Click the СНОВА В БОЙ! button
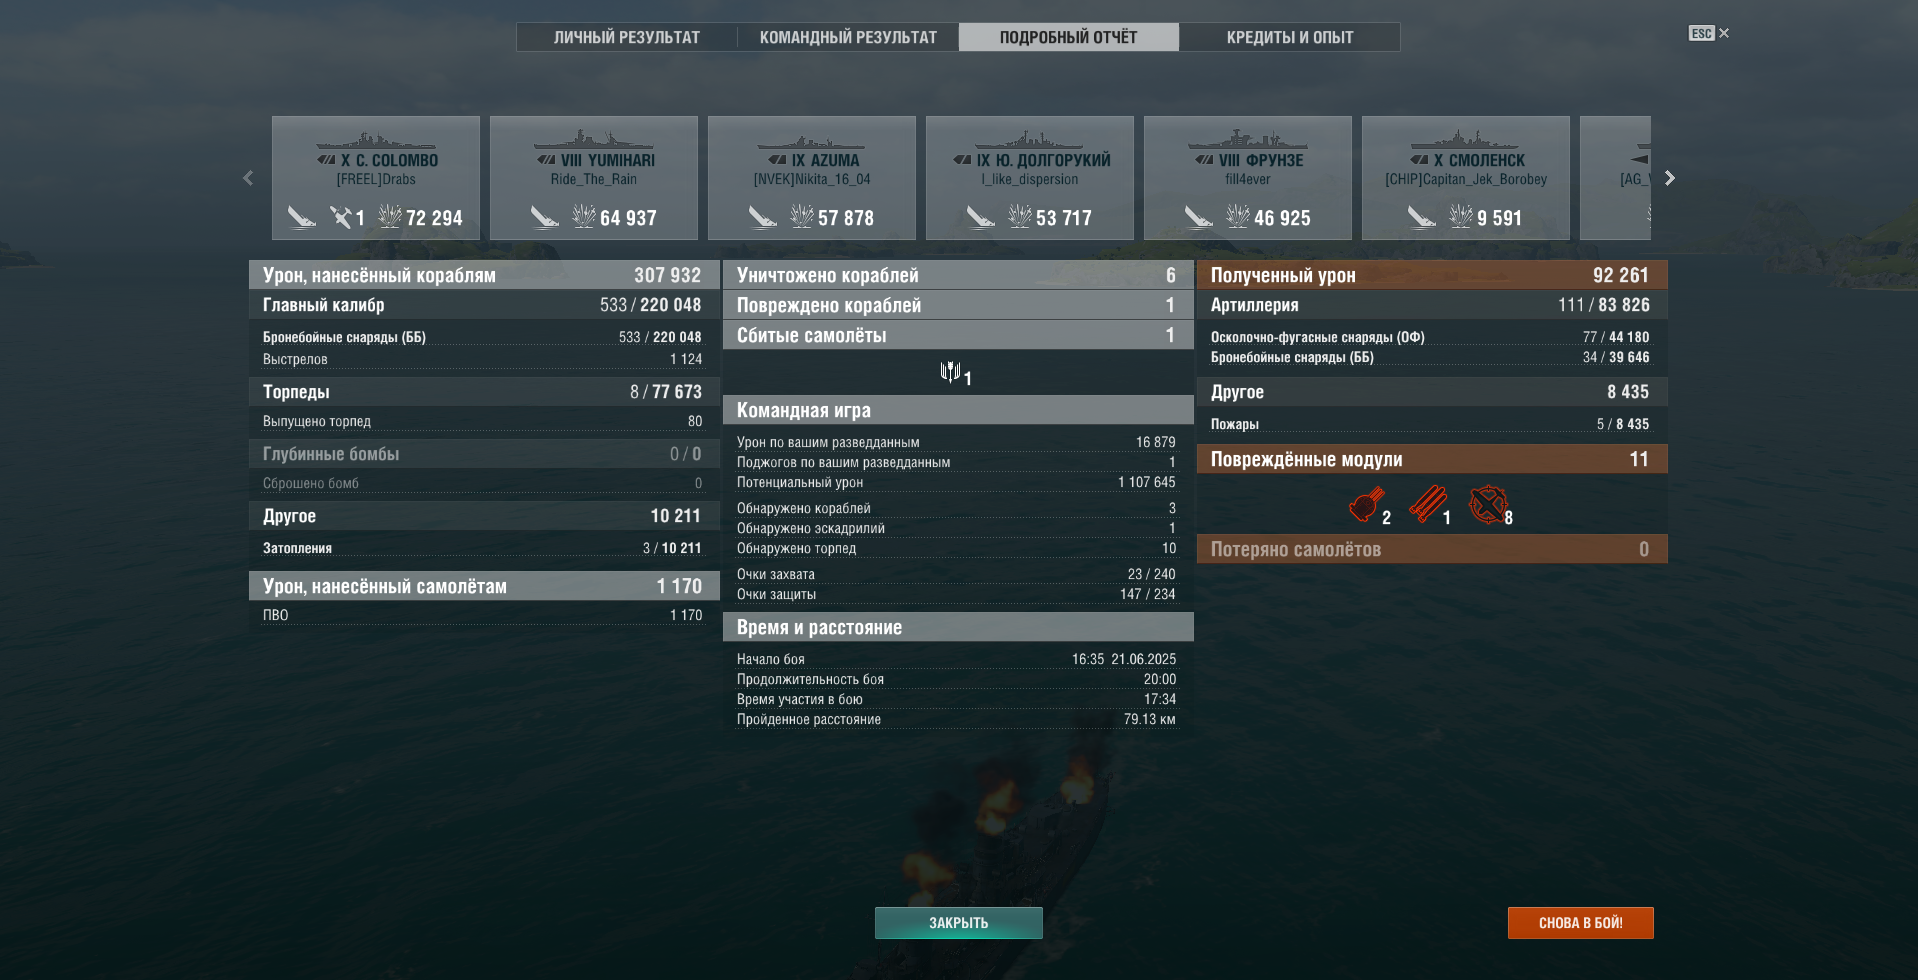Viewport: 1918px width, 980px height. 1581,923
